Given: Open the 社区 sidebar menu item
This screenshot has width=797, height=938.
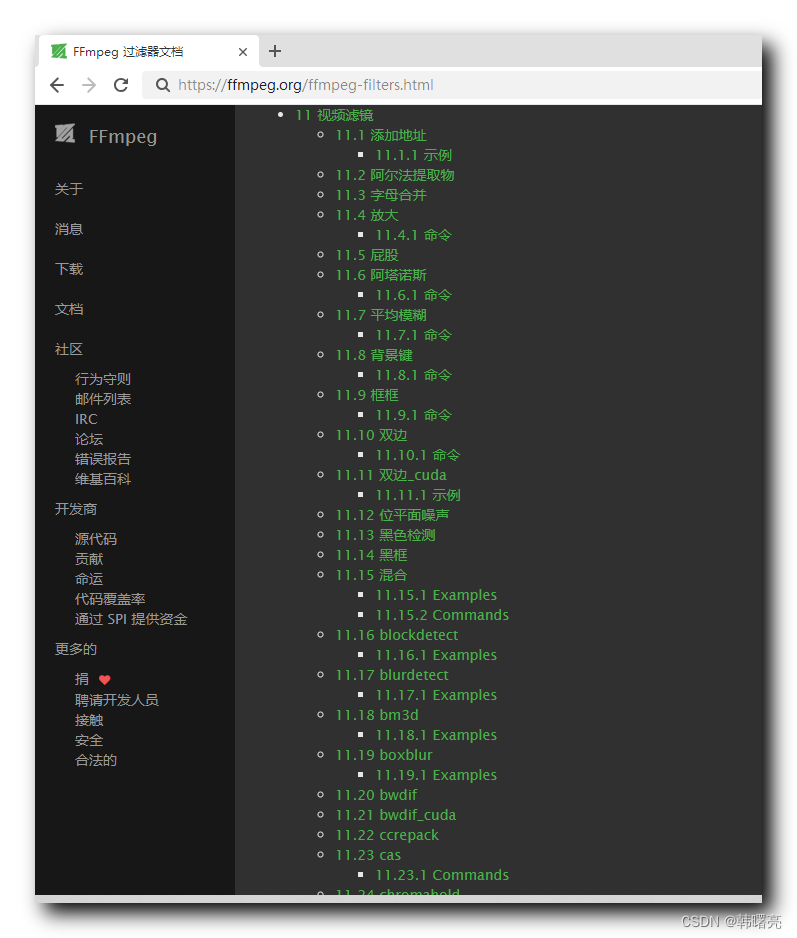Looking at the screenshot, I should [x=69, y=349].
